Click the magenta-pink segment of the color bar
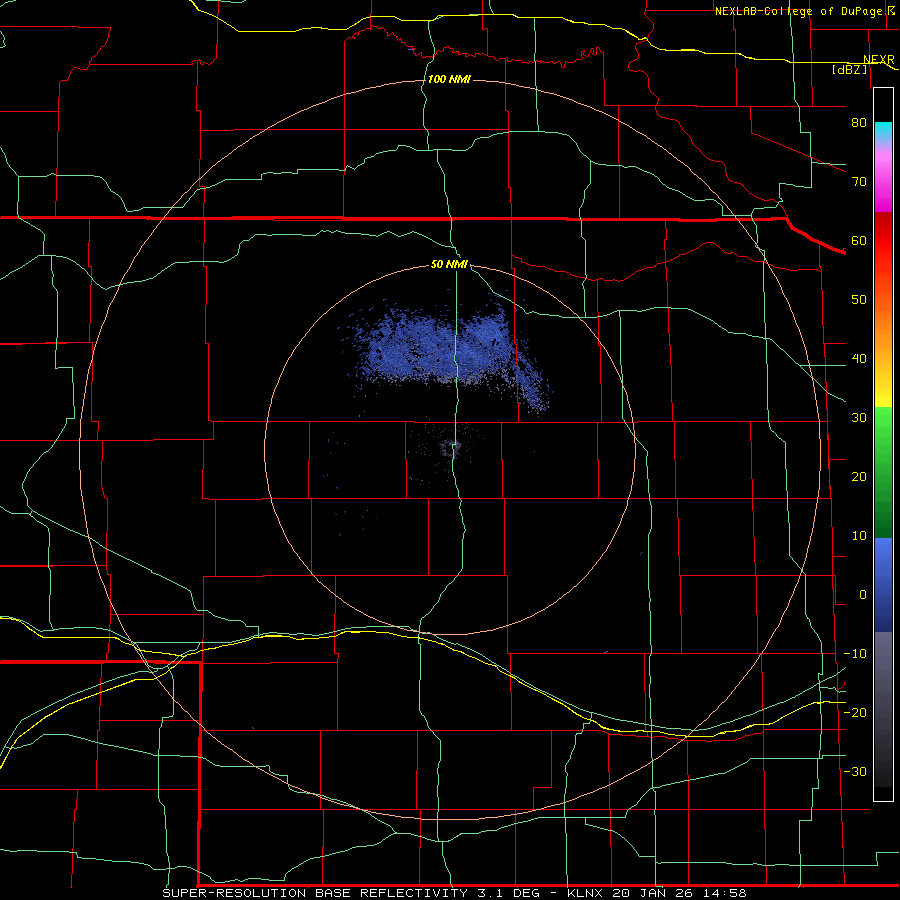This screenshot has width=900, height=900. coord(883,181)
